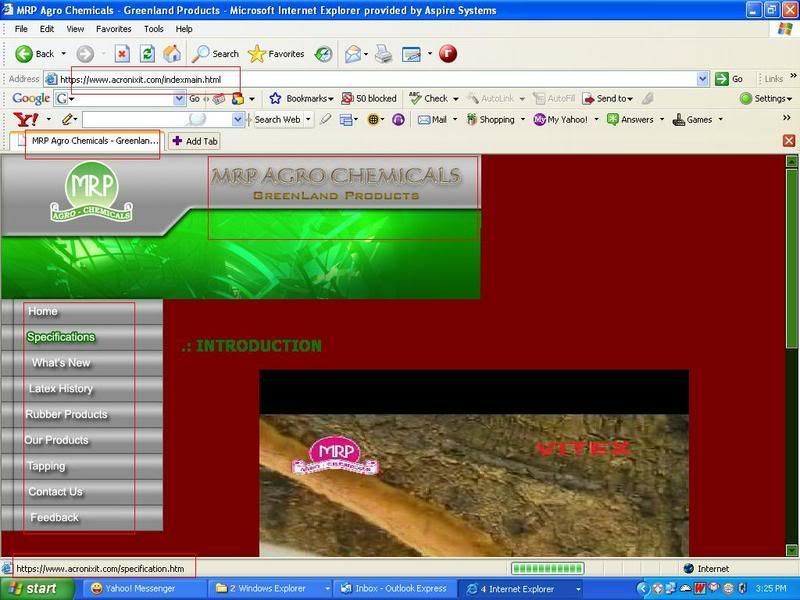Screen dimensions: 800x600
Task: Open the File menu
Action: point(21,29)
